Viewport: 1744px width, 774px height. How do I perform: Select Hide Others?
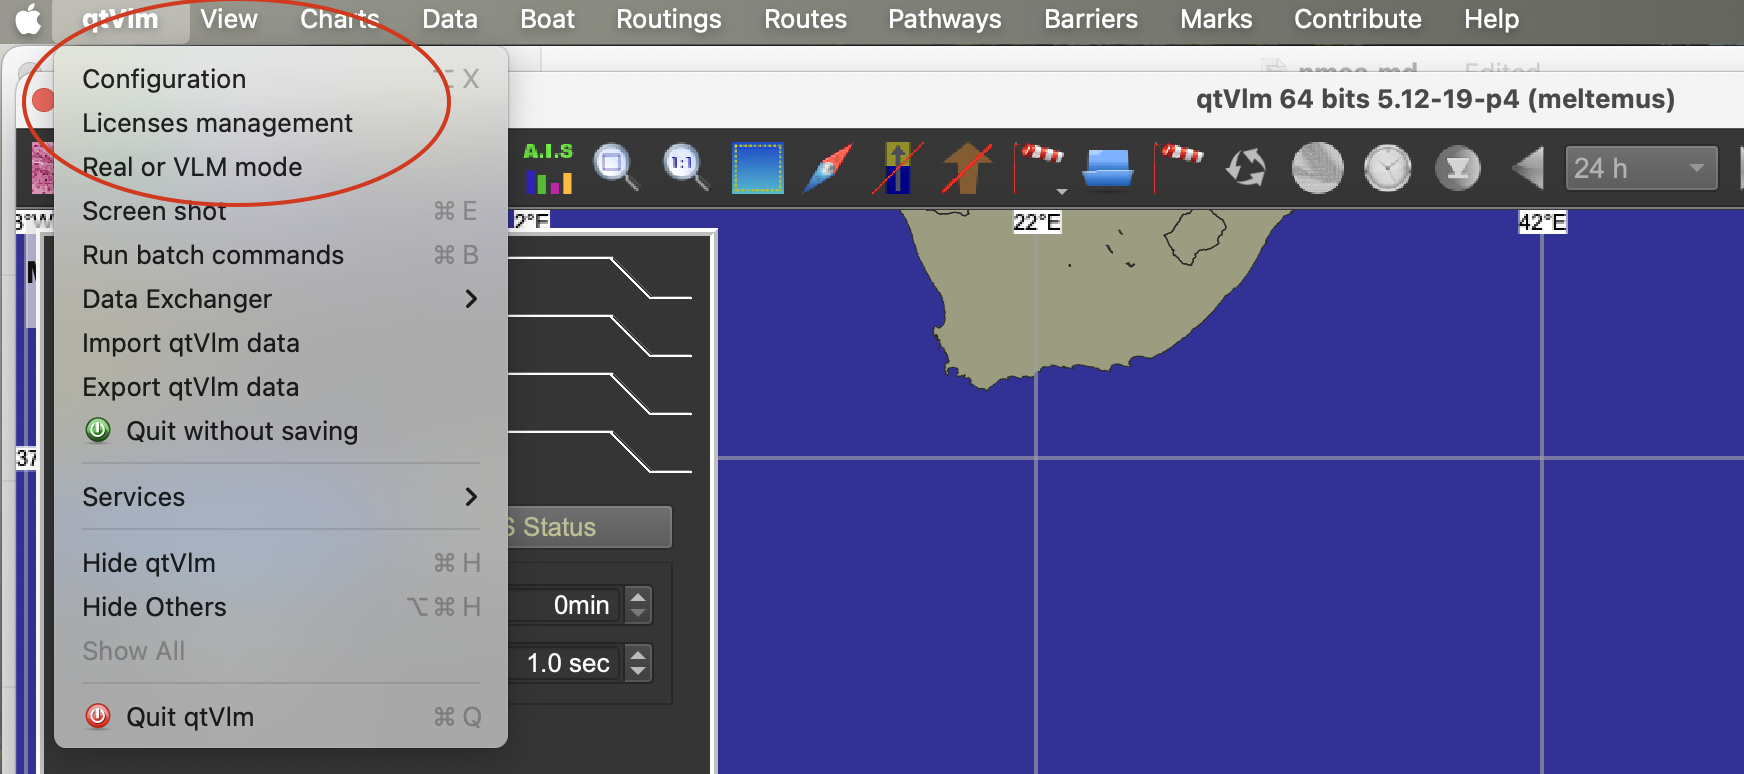[x=281, y=607]
